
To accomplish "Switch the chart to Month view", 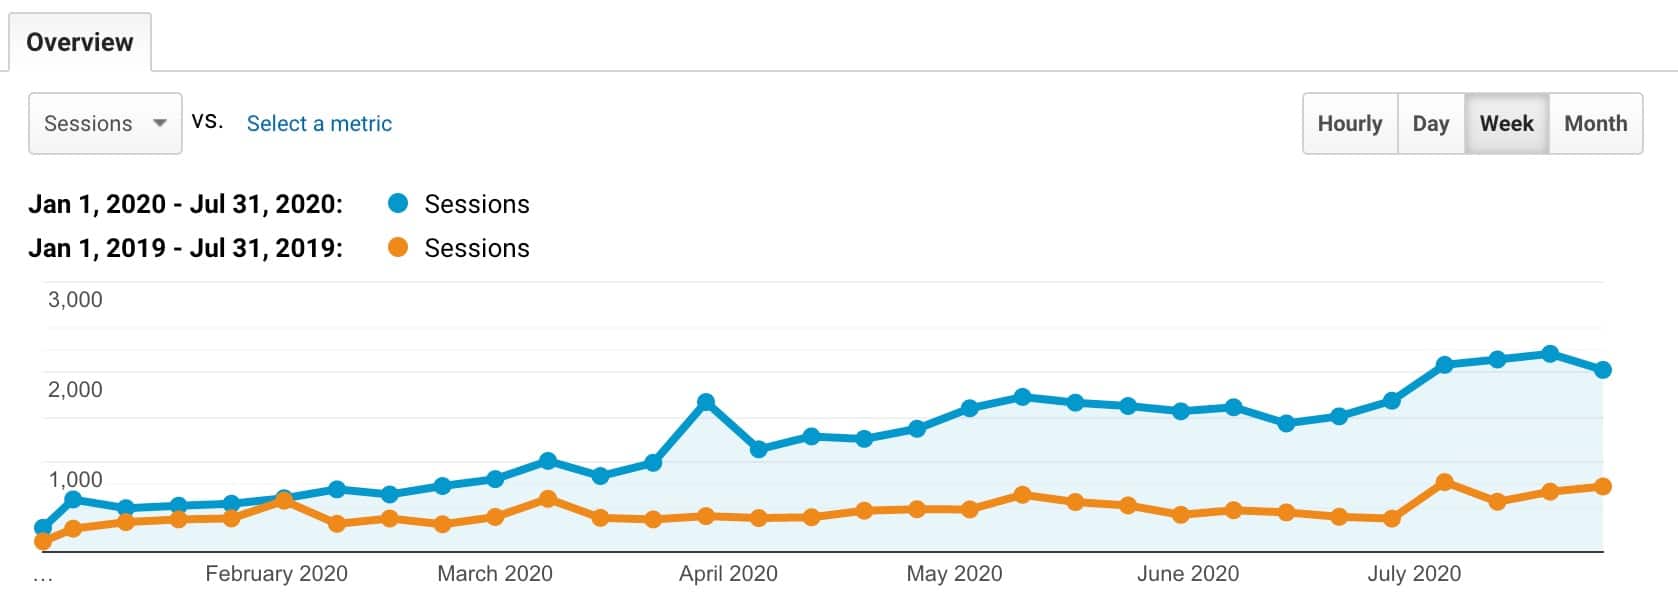I will (1596, 123).
